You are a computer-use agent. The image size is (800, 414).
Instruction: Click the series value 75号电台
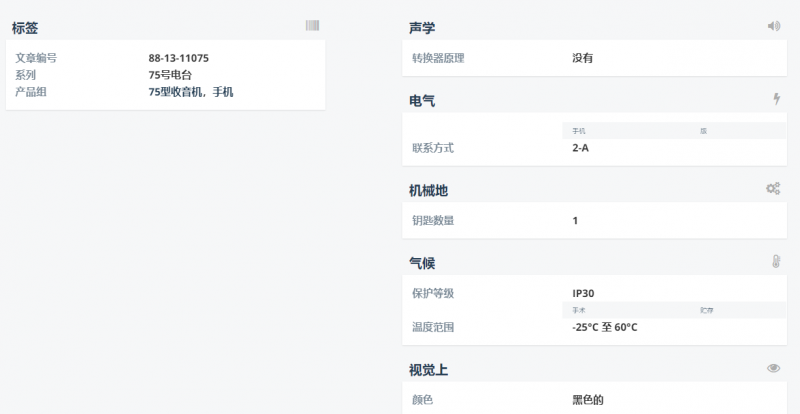click(x=169, y=75)
